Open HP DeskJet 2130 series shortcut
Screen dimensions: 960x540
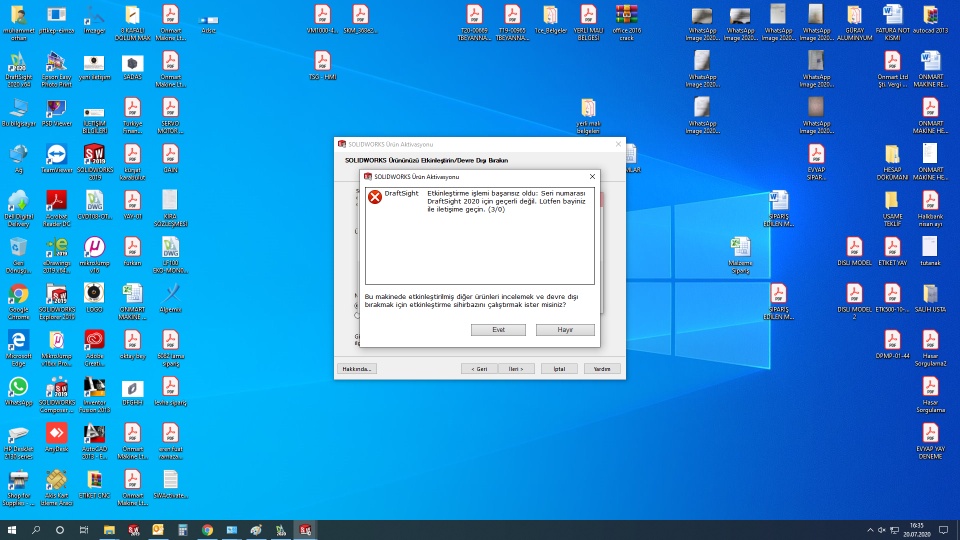click(18, 441)
